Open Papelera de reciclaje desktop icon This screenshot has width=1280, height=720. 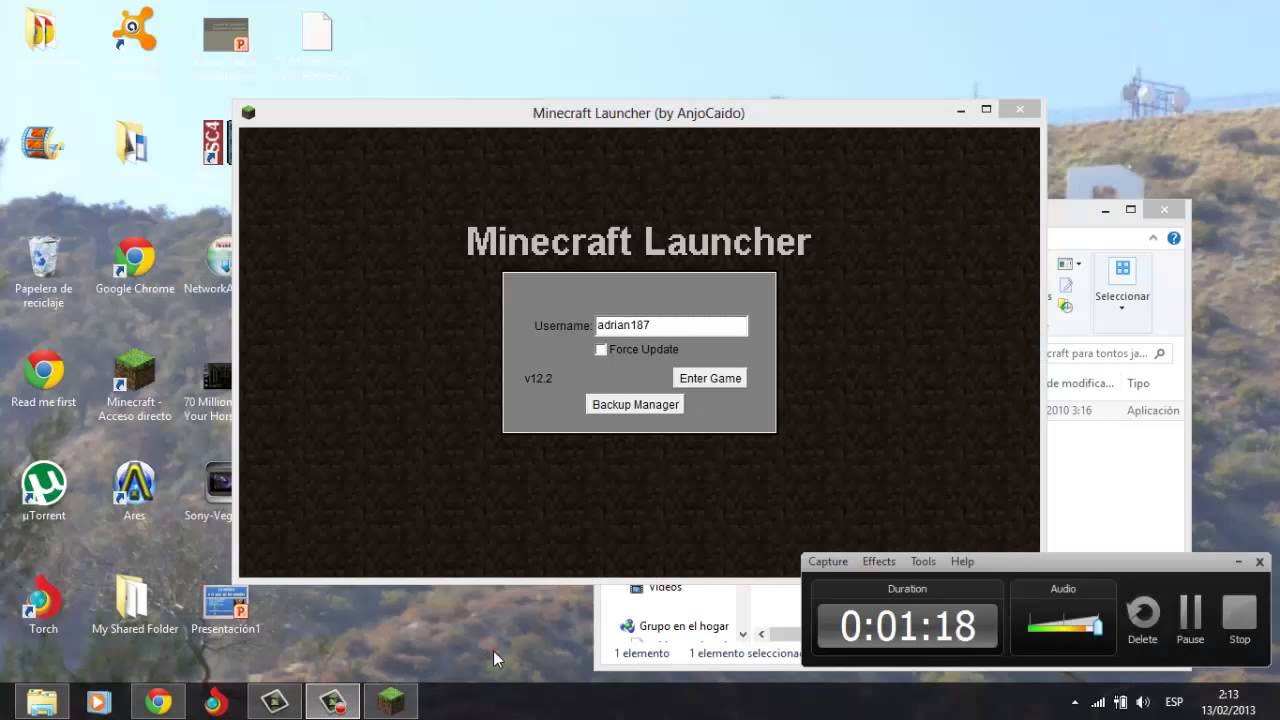pos(43,272)
